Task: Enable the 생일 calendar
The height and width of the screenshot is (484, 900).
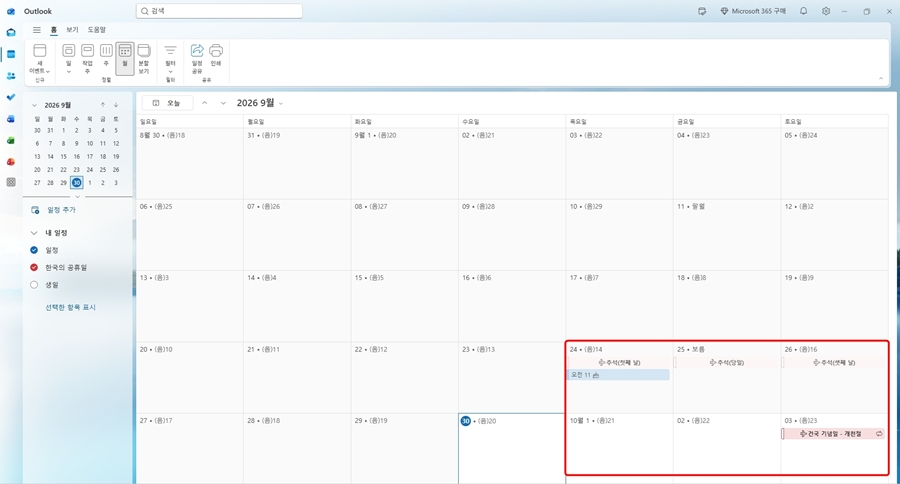Action: tap(34, 284)
